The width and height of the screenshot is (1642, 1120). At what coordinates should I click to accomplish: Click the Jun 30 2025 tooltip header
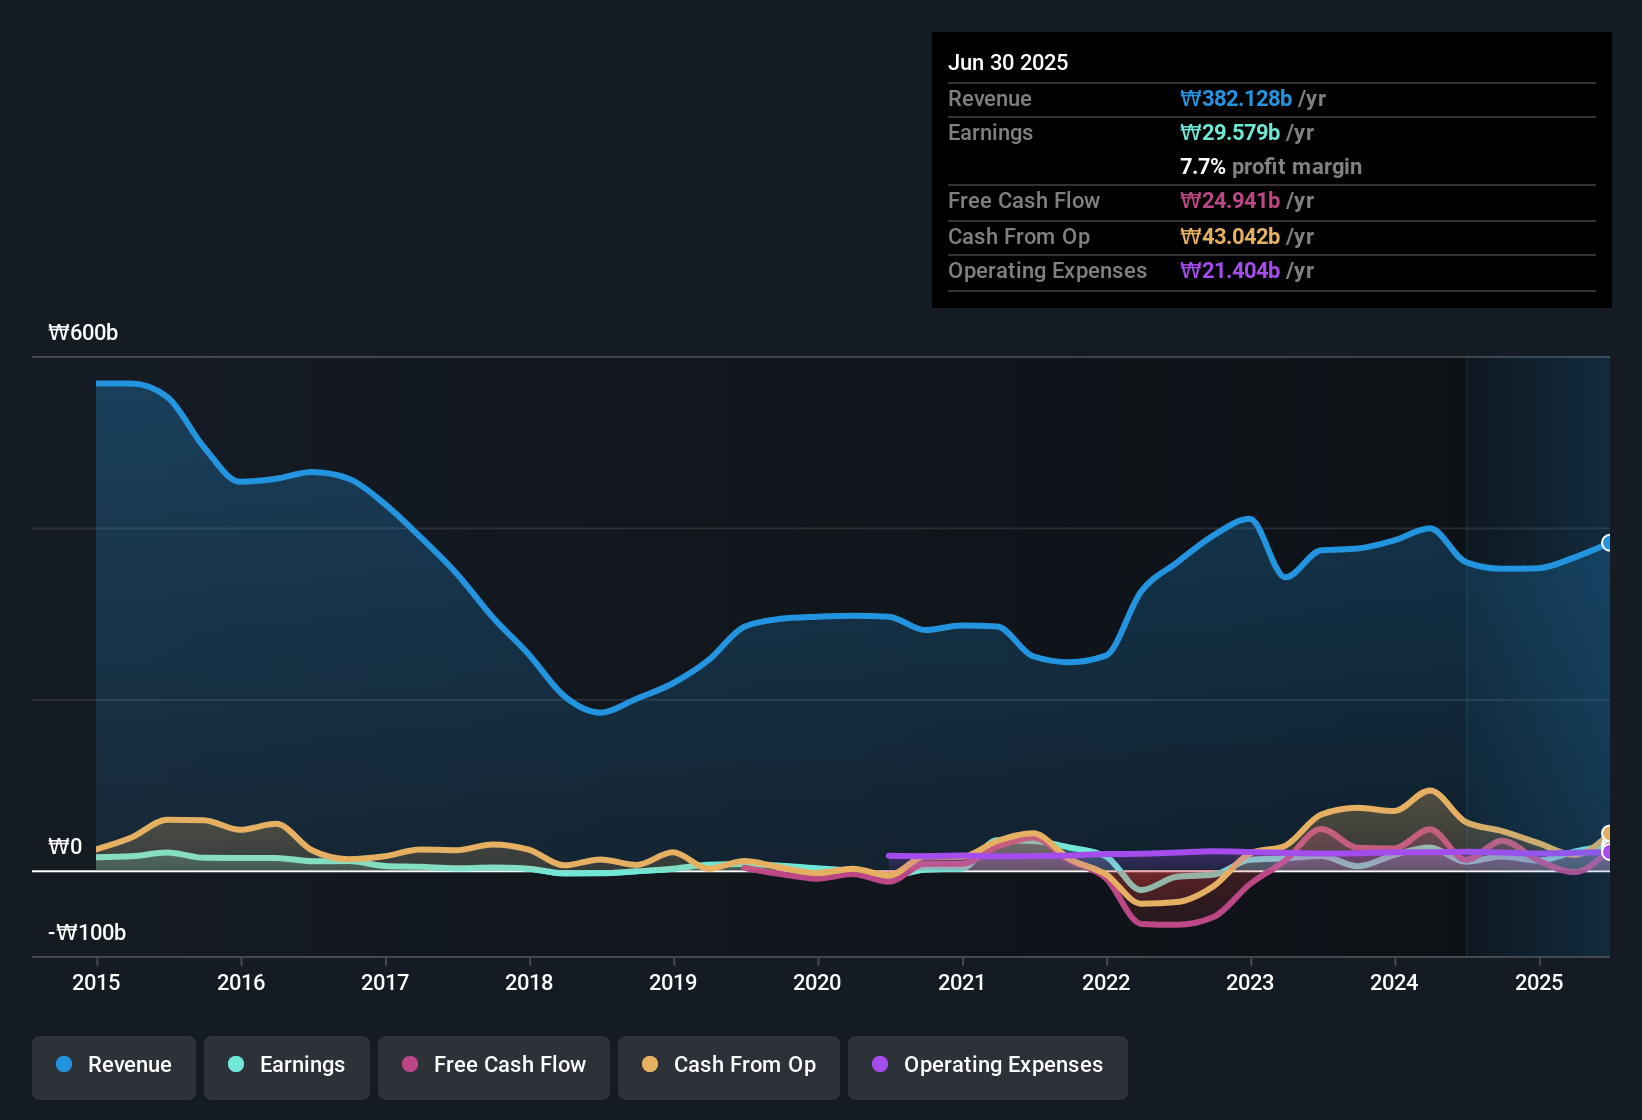click(1008, 62)
